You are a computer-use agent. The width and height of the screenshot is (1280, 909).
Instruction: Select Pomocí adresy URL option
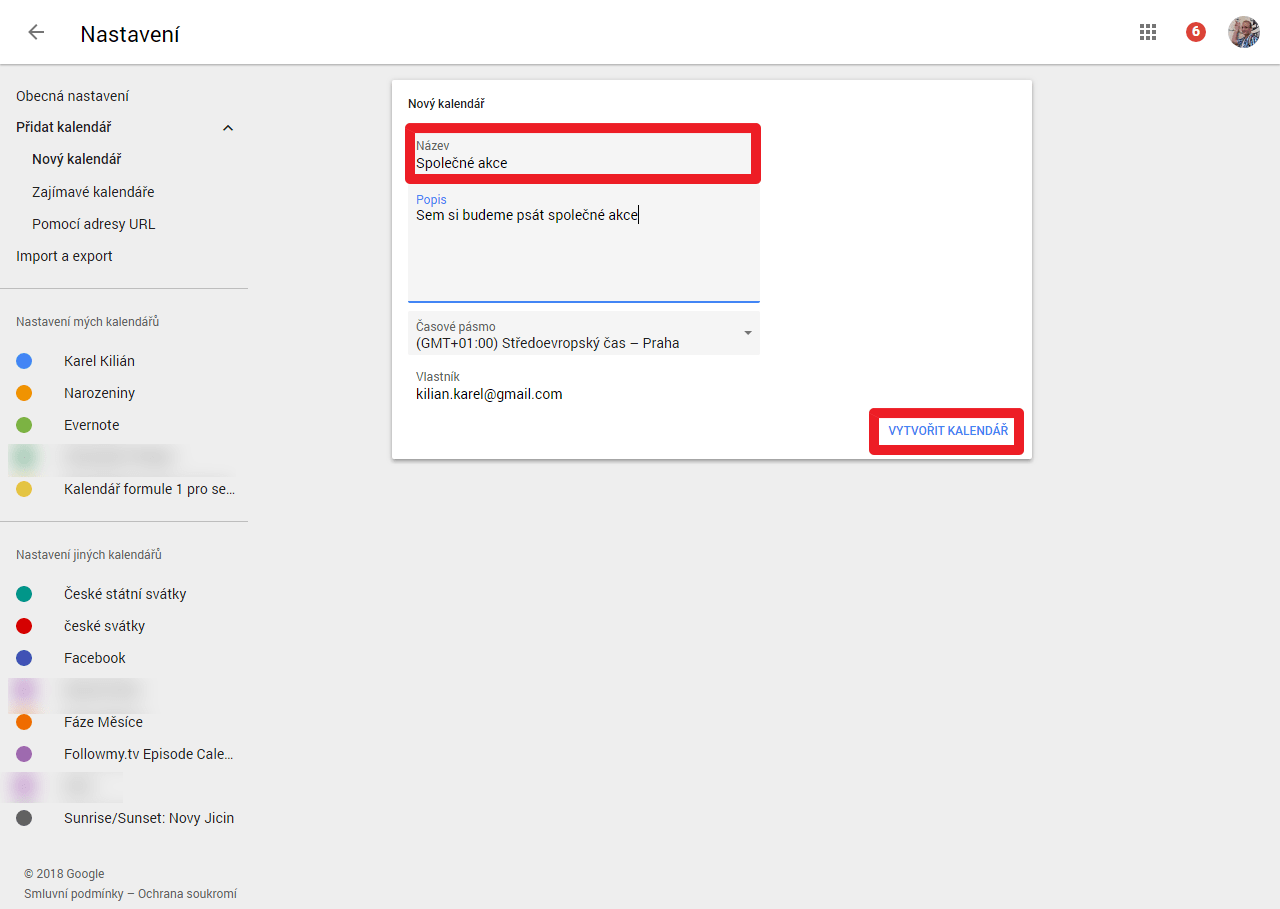93,224
